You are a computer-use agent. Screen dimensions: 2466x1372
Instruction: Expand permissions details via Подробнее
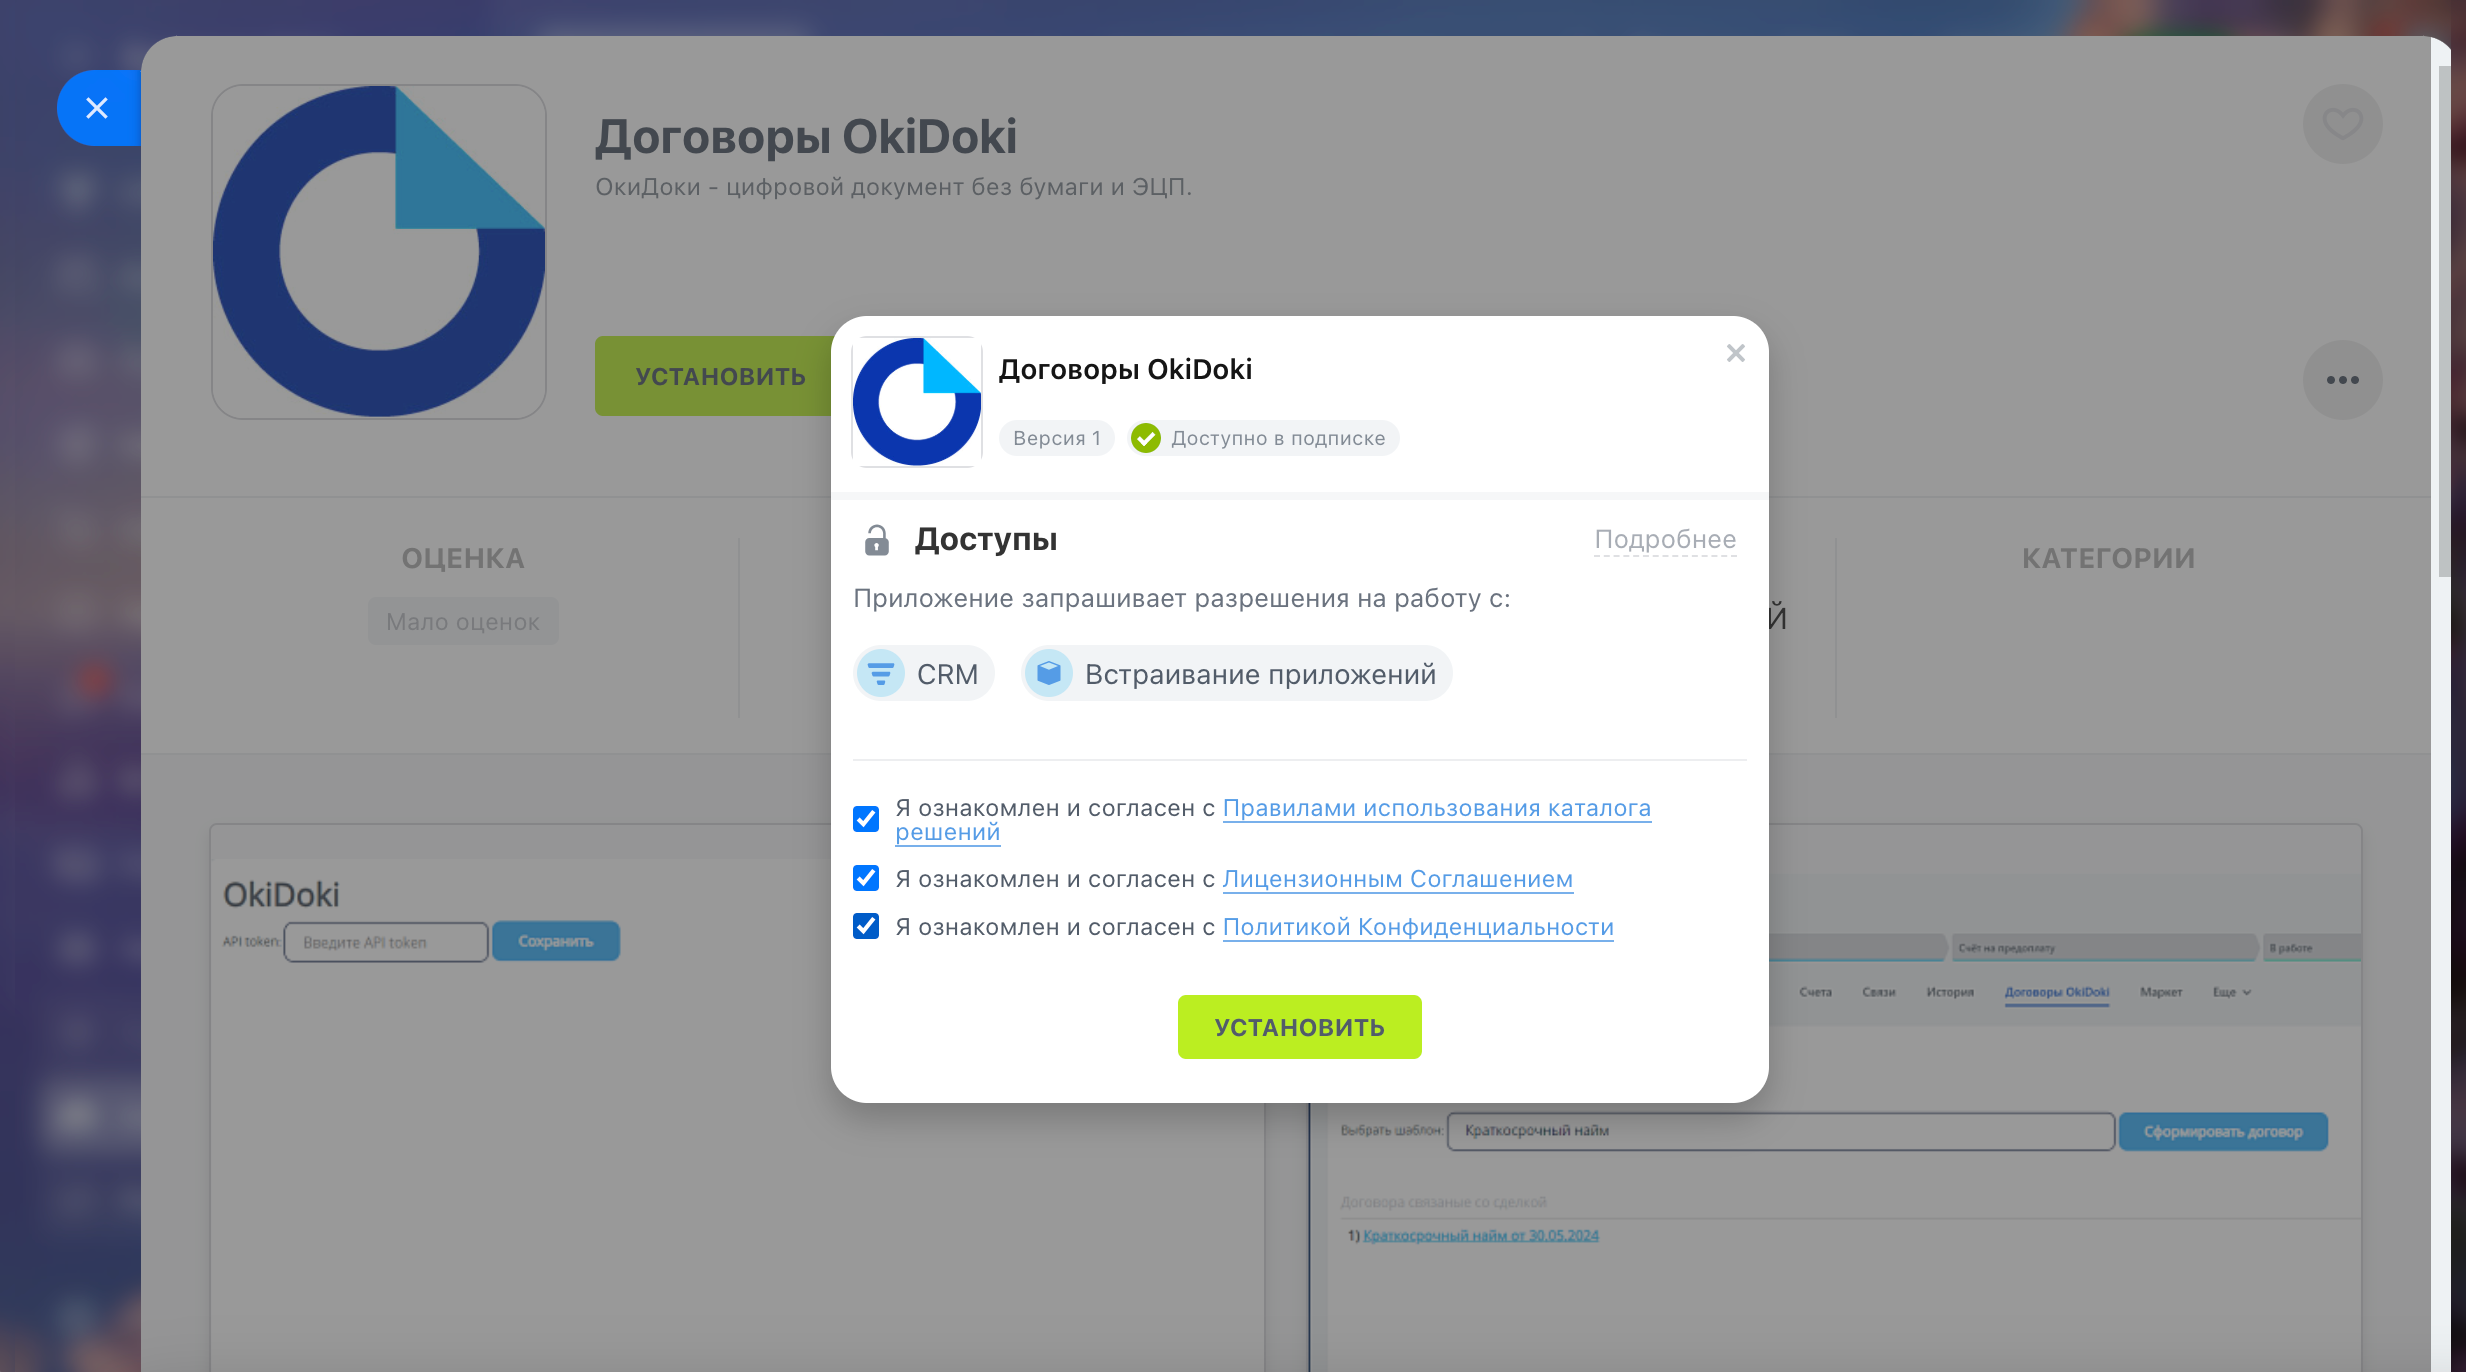(x=1665, y=540)
